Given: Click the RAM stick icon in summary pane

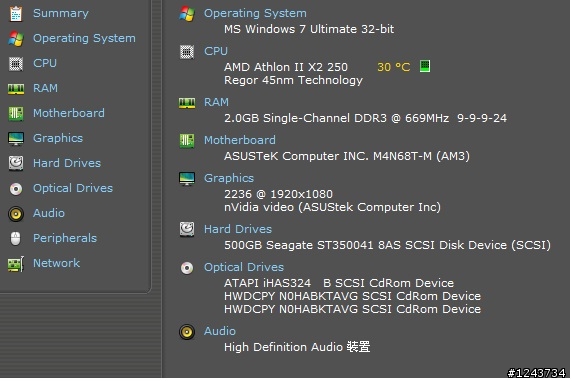Looking at the screenshot, I should click(x=187, y=103).
